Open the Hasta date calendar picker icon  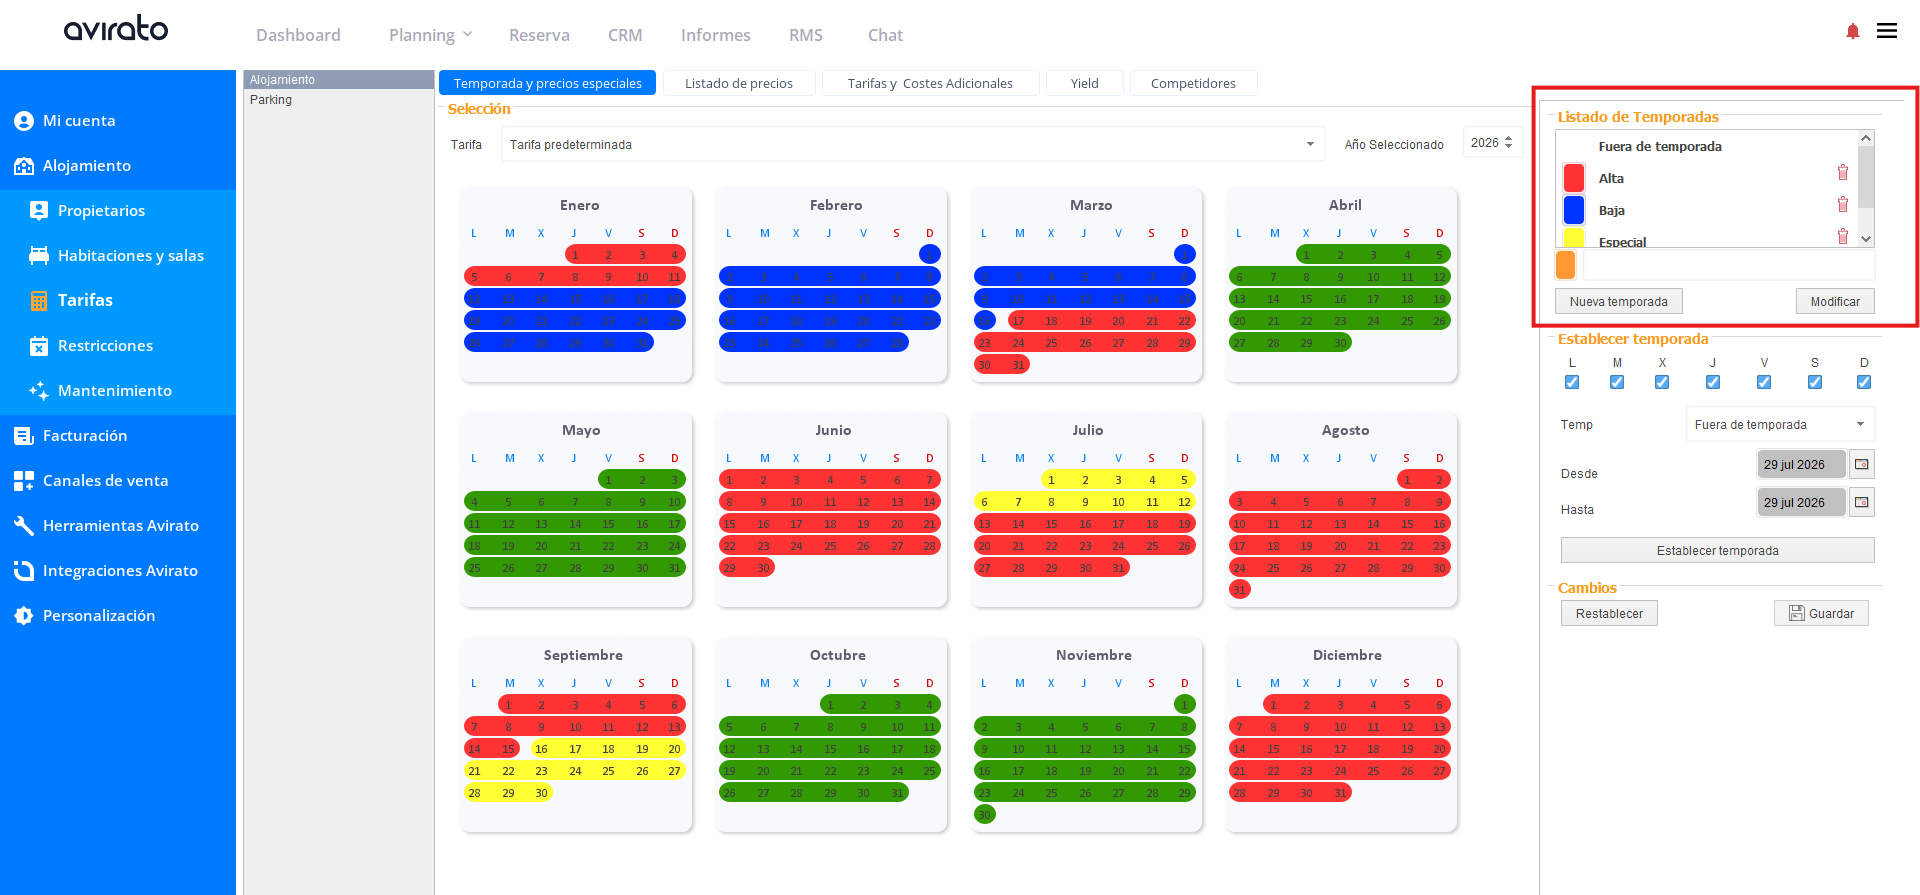(x=1861, y=502)
